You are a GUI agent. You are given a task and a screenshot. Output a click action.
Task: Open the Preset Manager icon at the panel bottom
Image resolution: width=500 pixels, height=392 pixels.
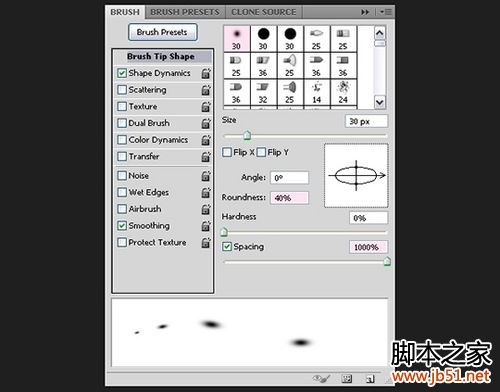[347, 379]
